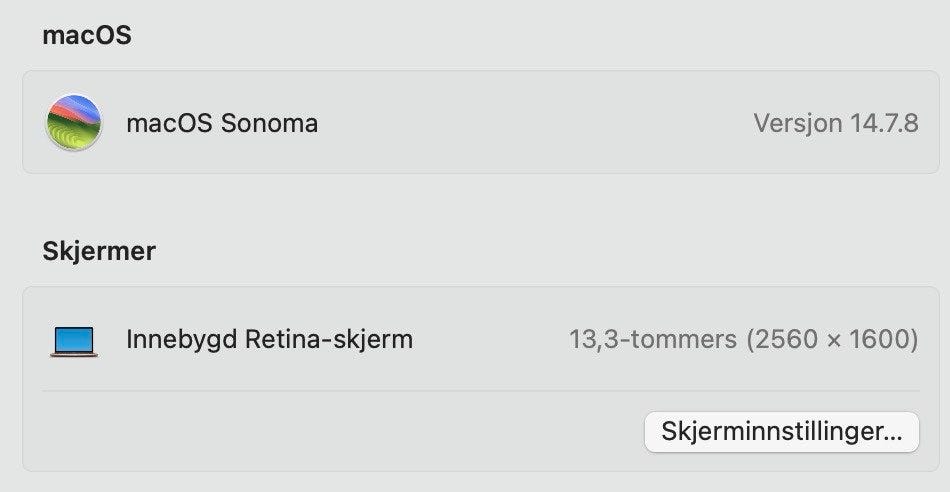
Task: Select the "Innebygd Retina-skjerm" display name
Action: (269, 340)
